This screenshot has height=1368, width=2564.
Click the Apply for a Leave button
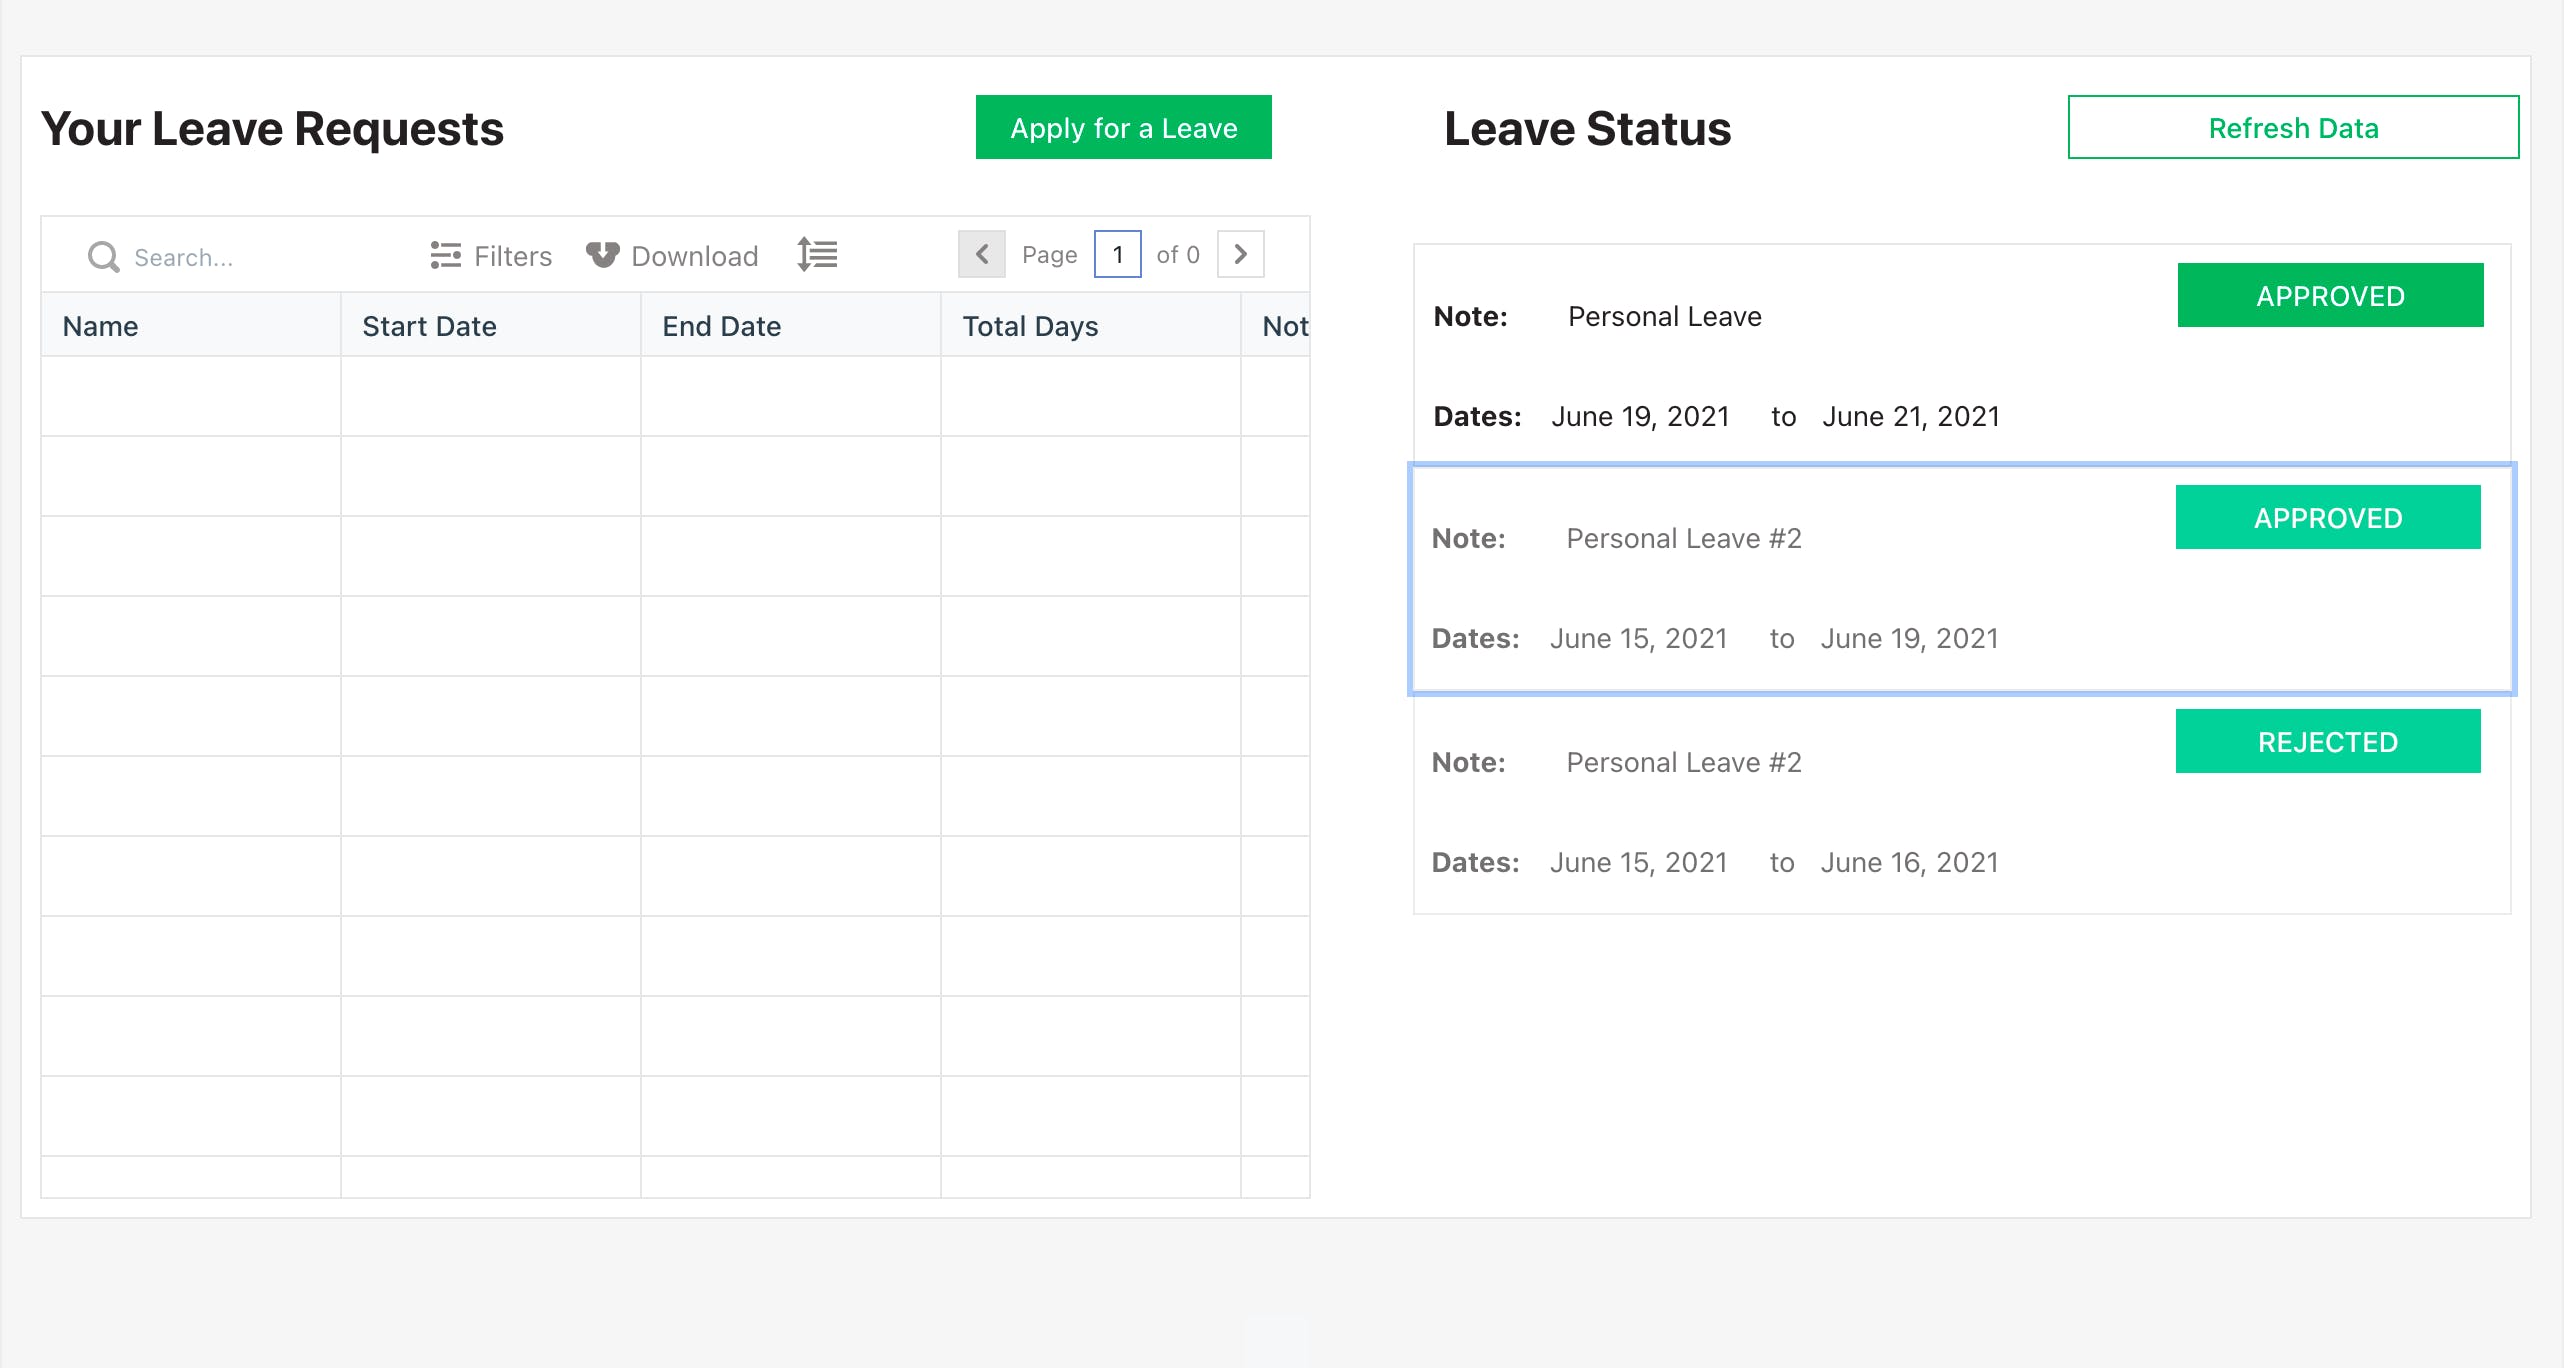(x=1123, y=128)
